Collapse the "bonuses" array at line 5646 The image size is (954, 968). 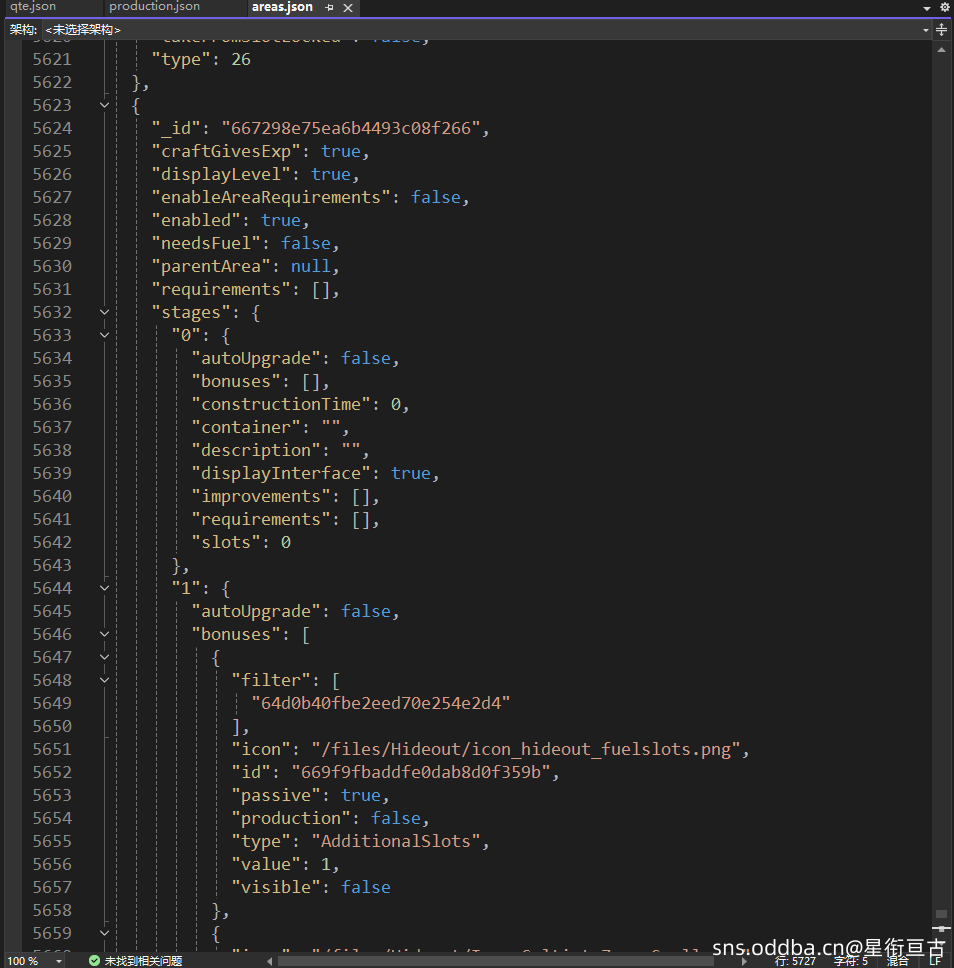105,634
